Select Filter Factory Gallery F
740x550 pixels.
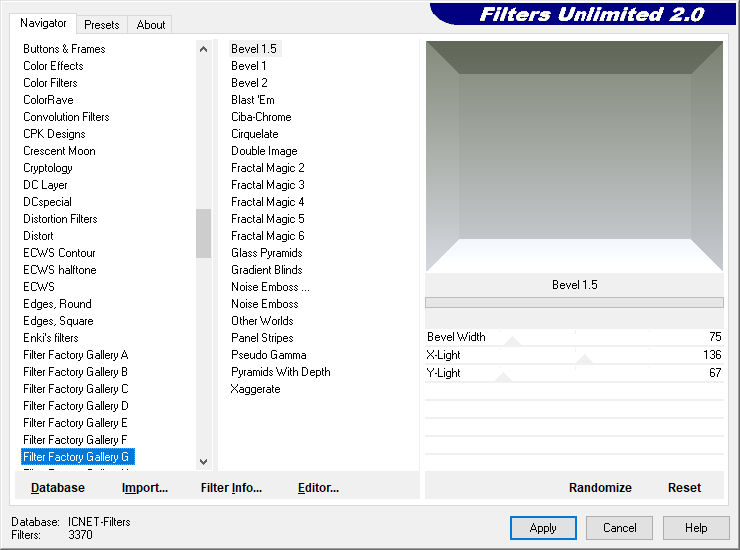click(75, 440)
